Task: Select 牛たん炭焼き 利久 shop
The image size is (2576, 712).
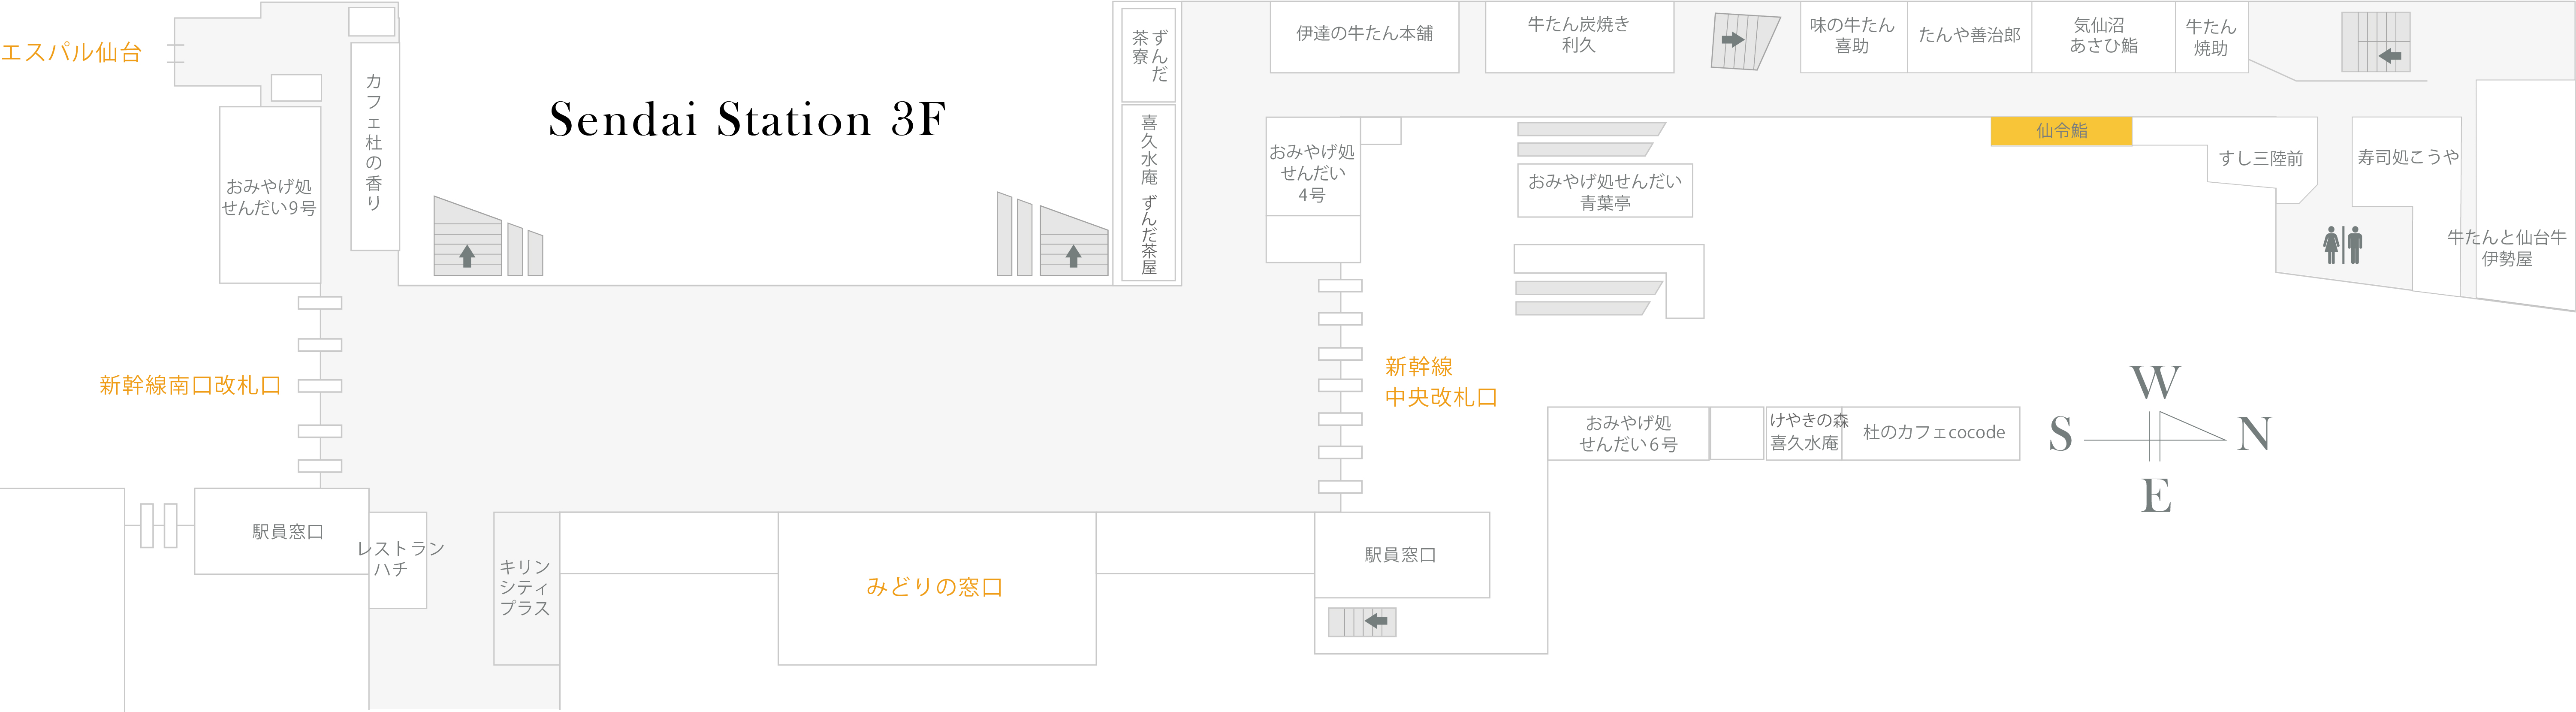Action: (1579, 37)
